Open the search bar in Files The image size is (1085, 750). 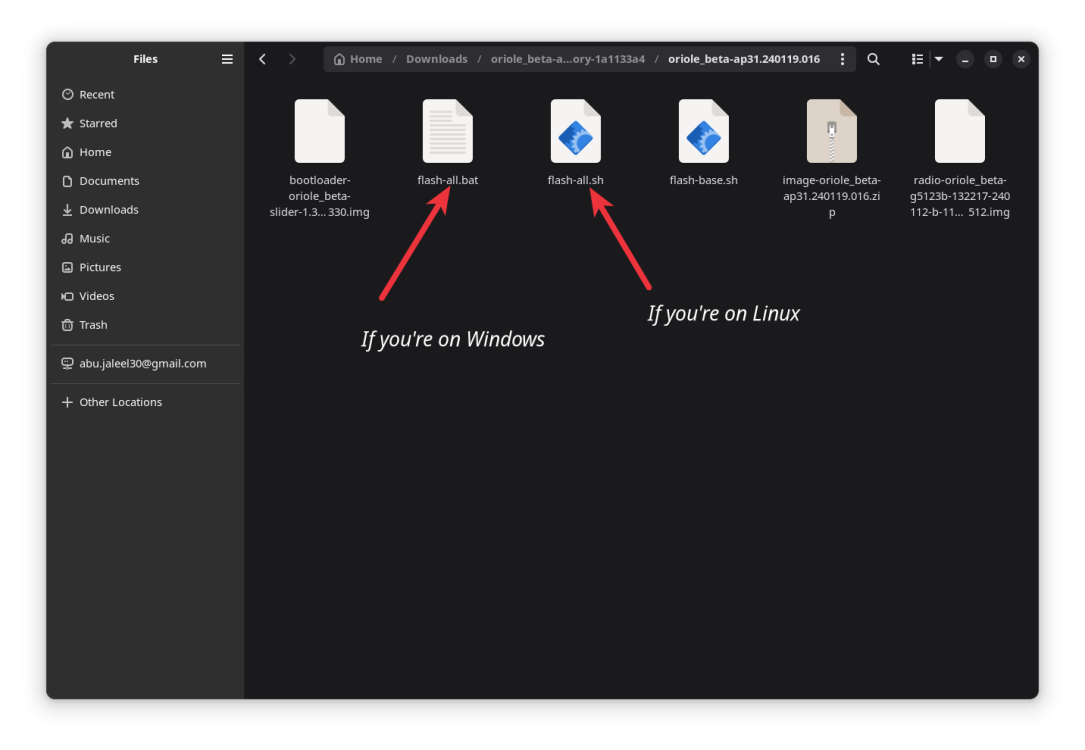[x=873, y=58]
